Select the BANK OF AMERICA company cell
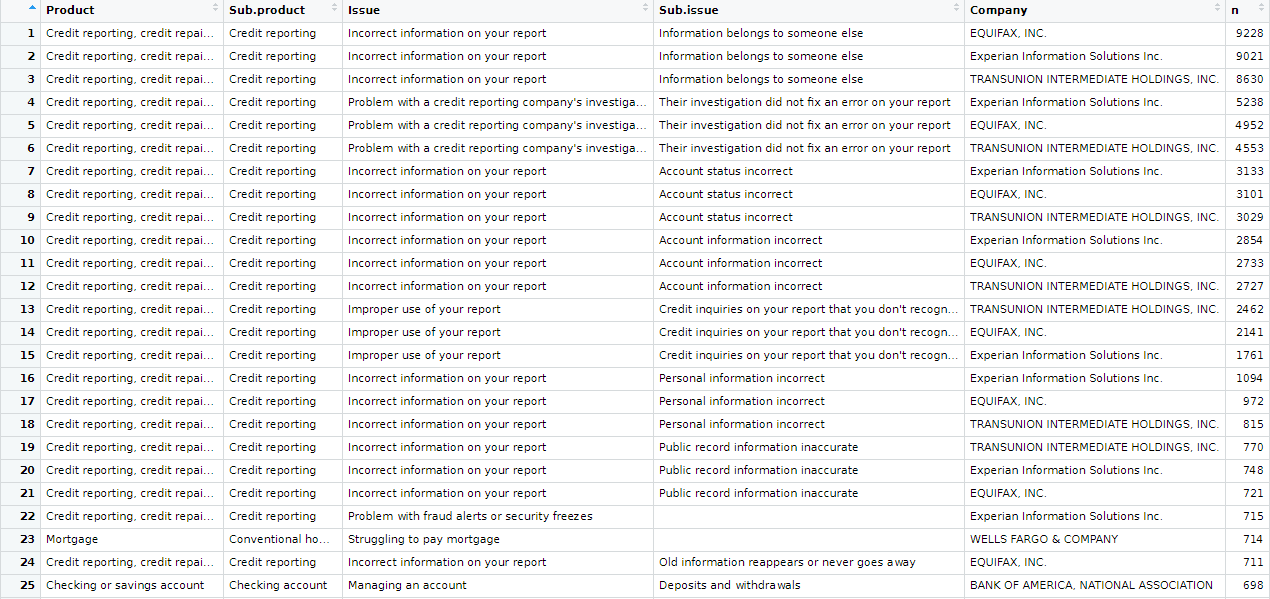Screen dimensions: 1270x599 [x=1091, y=585]
